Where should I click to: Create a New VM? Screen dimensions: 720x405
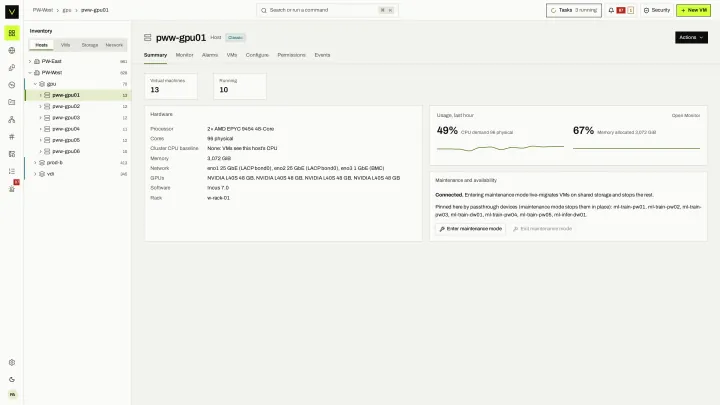pyautogui.click(x=693, y=10)
